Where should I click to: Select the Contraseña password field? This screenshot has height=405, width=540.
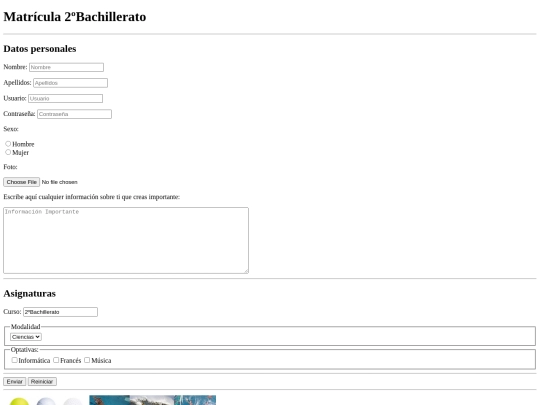[x=74, y=114]
